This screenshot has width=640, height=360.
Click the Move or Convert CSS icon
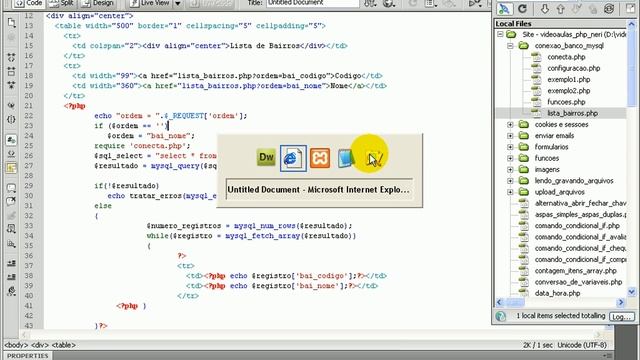(x=11, y=244)
